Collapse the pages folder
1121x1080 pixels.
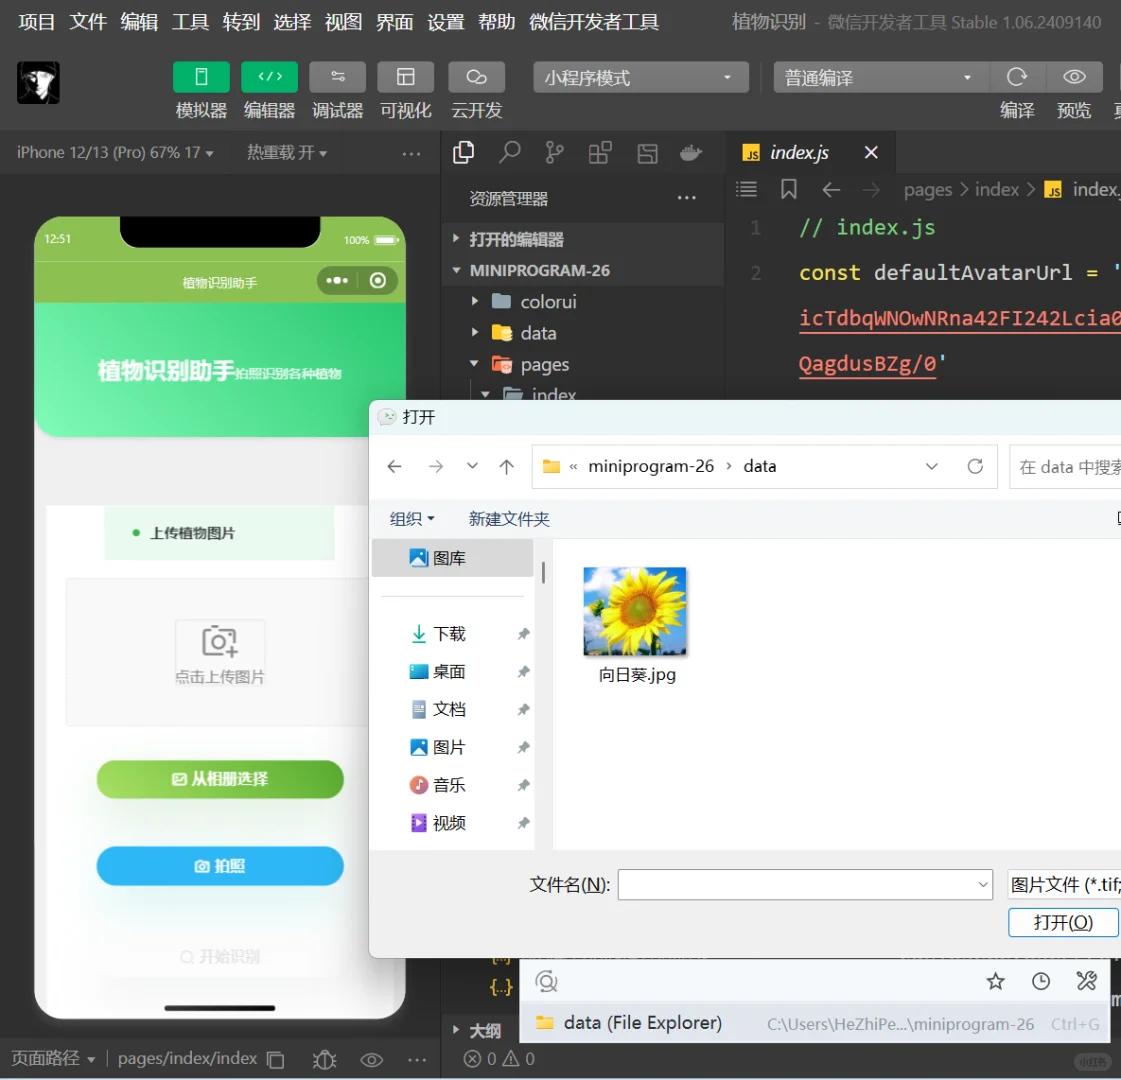point(582,365)
